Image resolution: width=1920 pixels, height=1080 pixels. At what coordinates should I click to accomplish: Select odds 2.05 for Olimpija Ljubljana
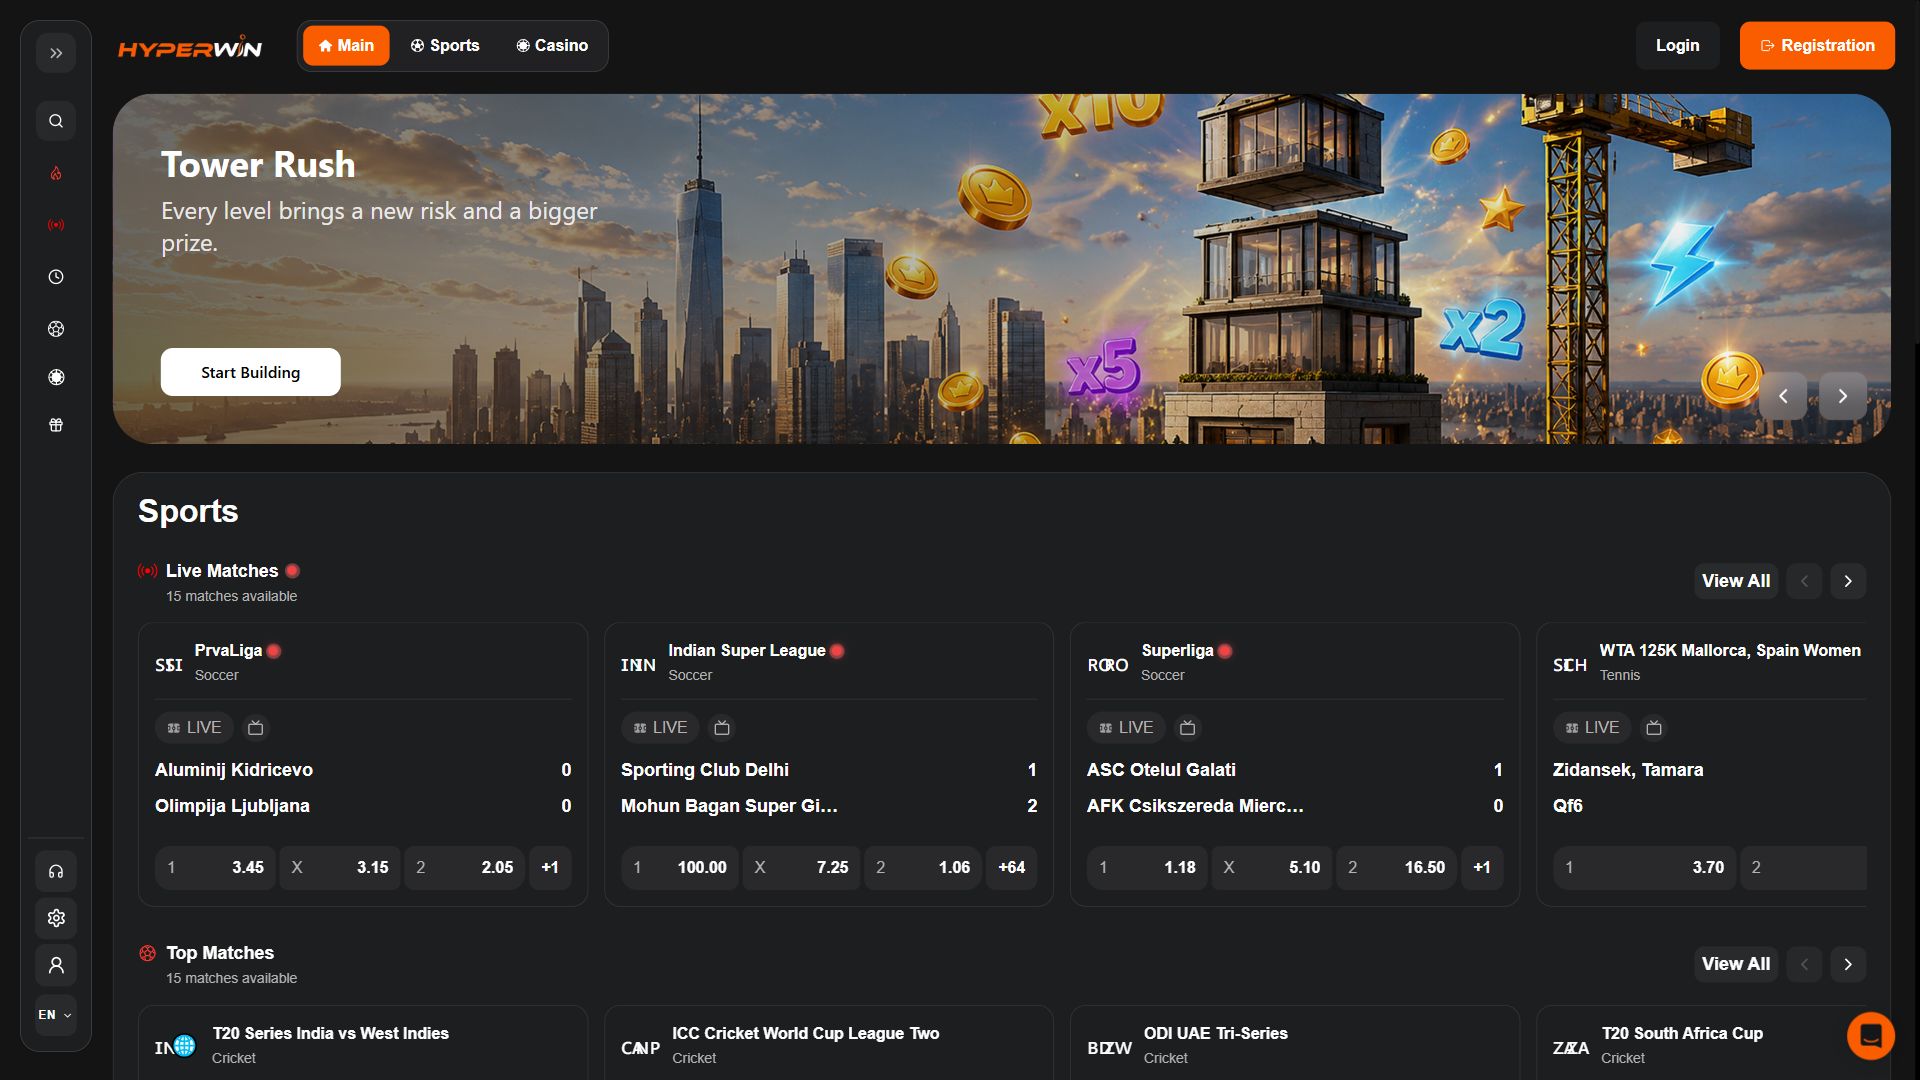pos(464,867)
